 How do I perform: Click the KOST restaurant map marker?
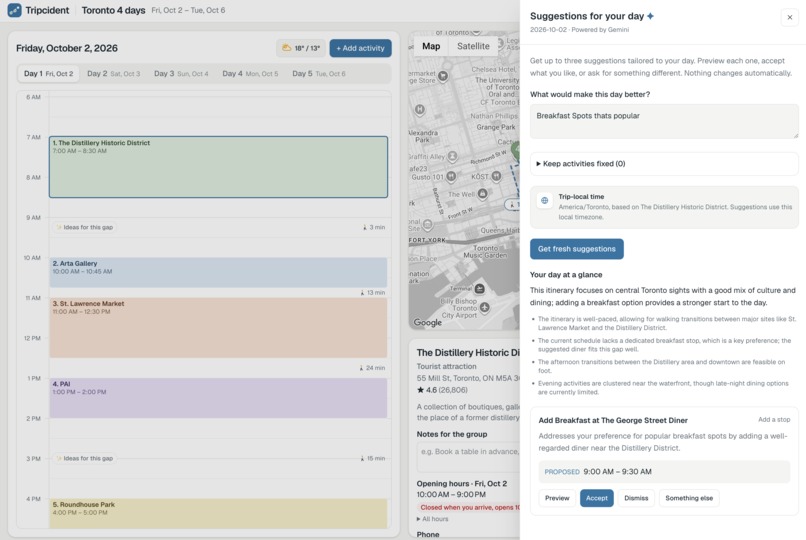496,176
